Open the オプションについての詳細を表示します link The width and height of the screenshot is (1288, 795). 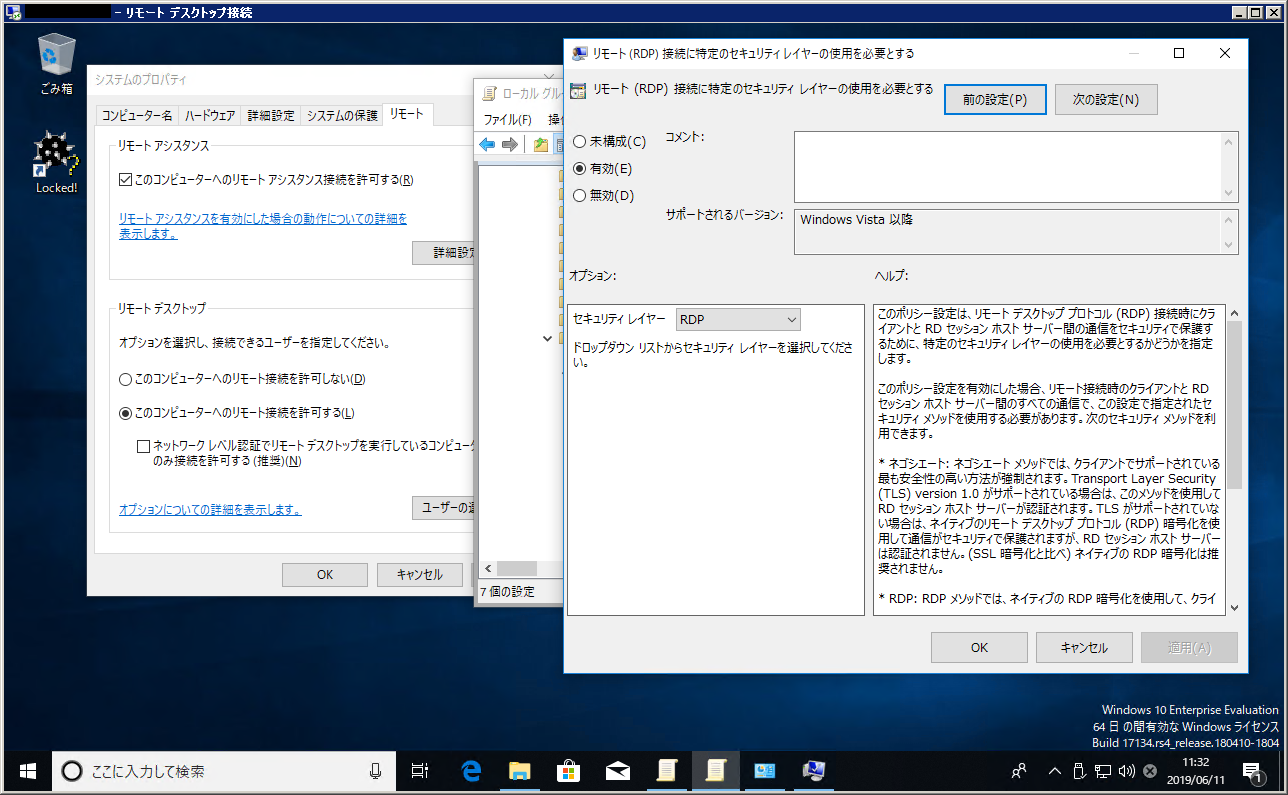pos(210,509)
